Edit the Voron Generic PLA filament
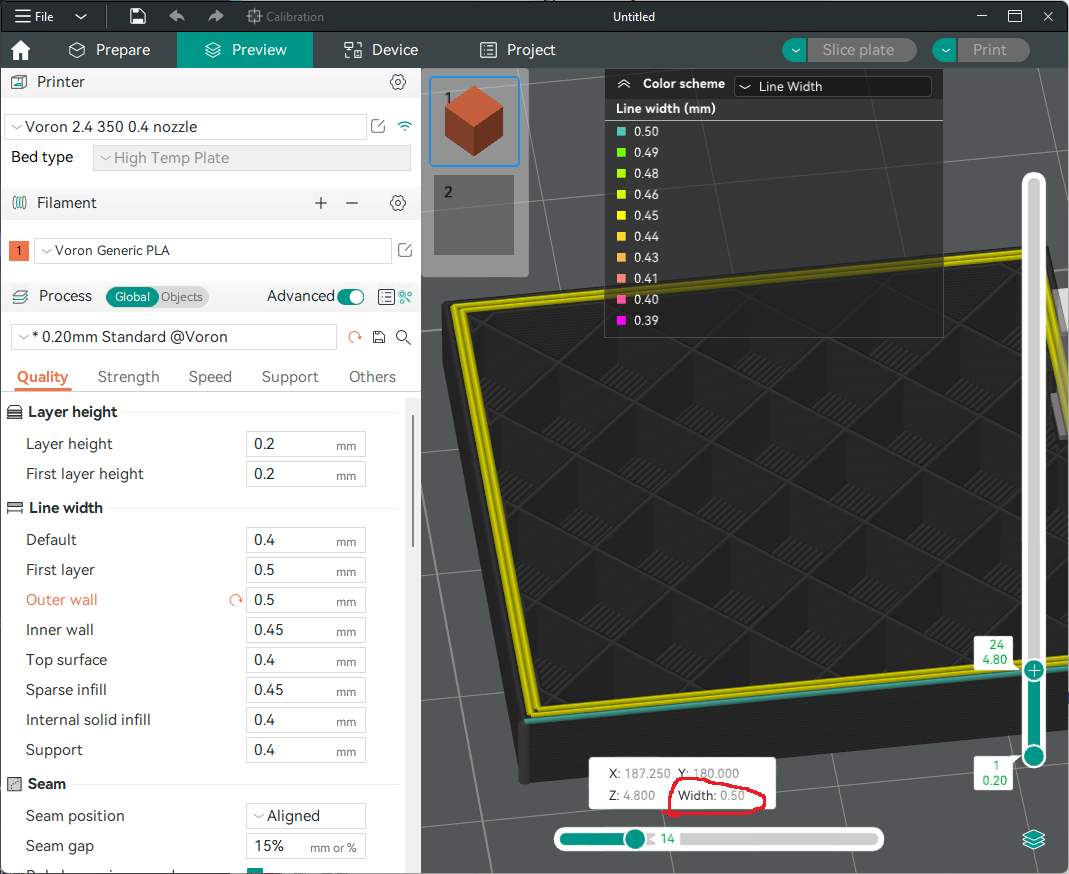1069x874 pixels. click(x=405, y=250)
